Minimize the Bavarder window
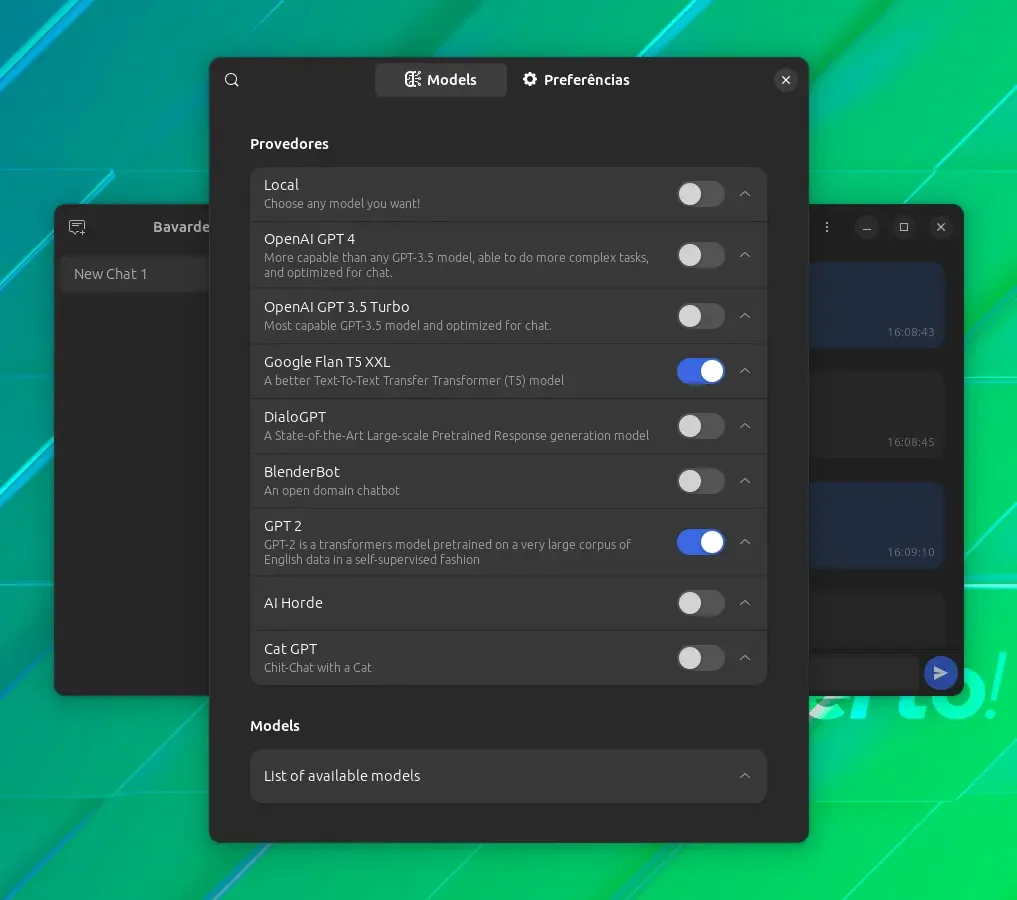The image size is (1017, 900). click(867, 227)
